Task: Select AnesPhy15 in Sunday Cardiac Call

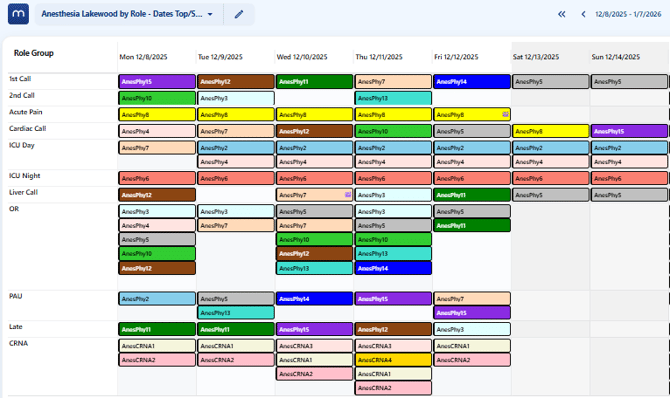Action: click(x=629, y=131)
